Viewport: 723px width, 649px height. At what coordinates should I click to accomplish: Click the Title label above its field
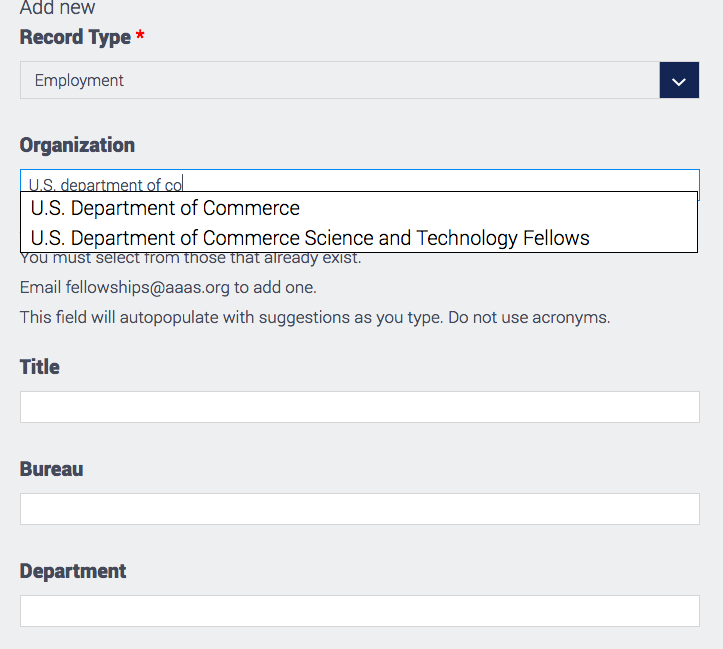(40, 367)
